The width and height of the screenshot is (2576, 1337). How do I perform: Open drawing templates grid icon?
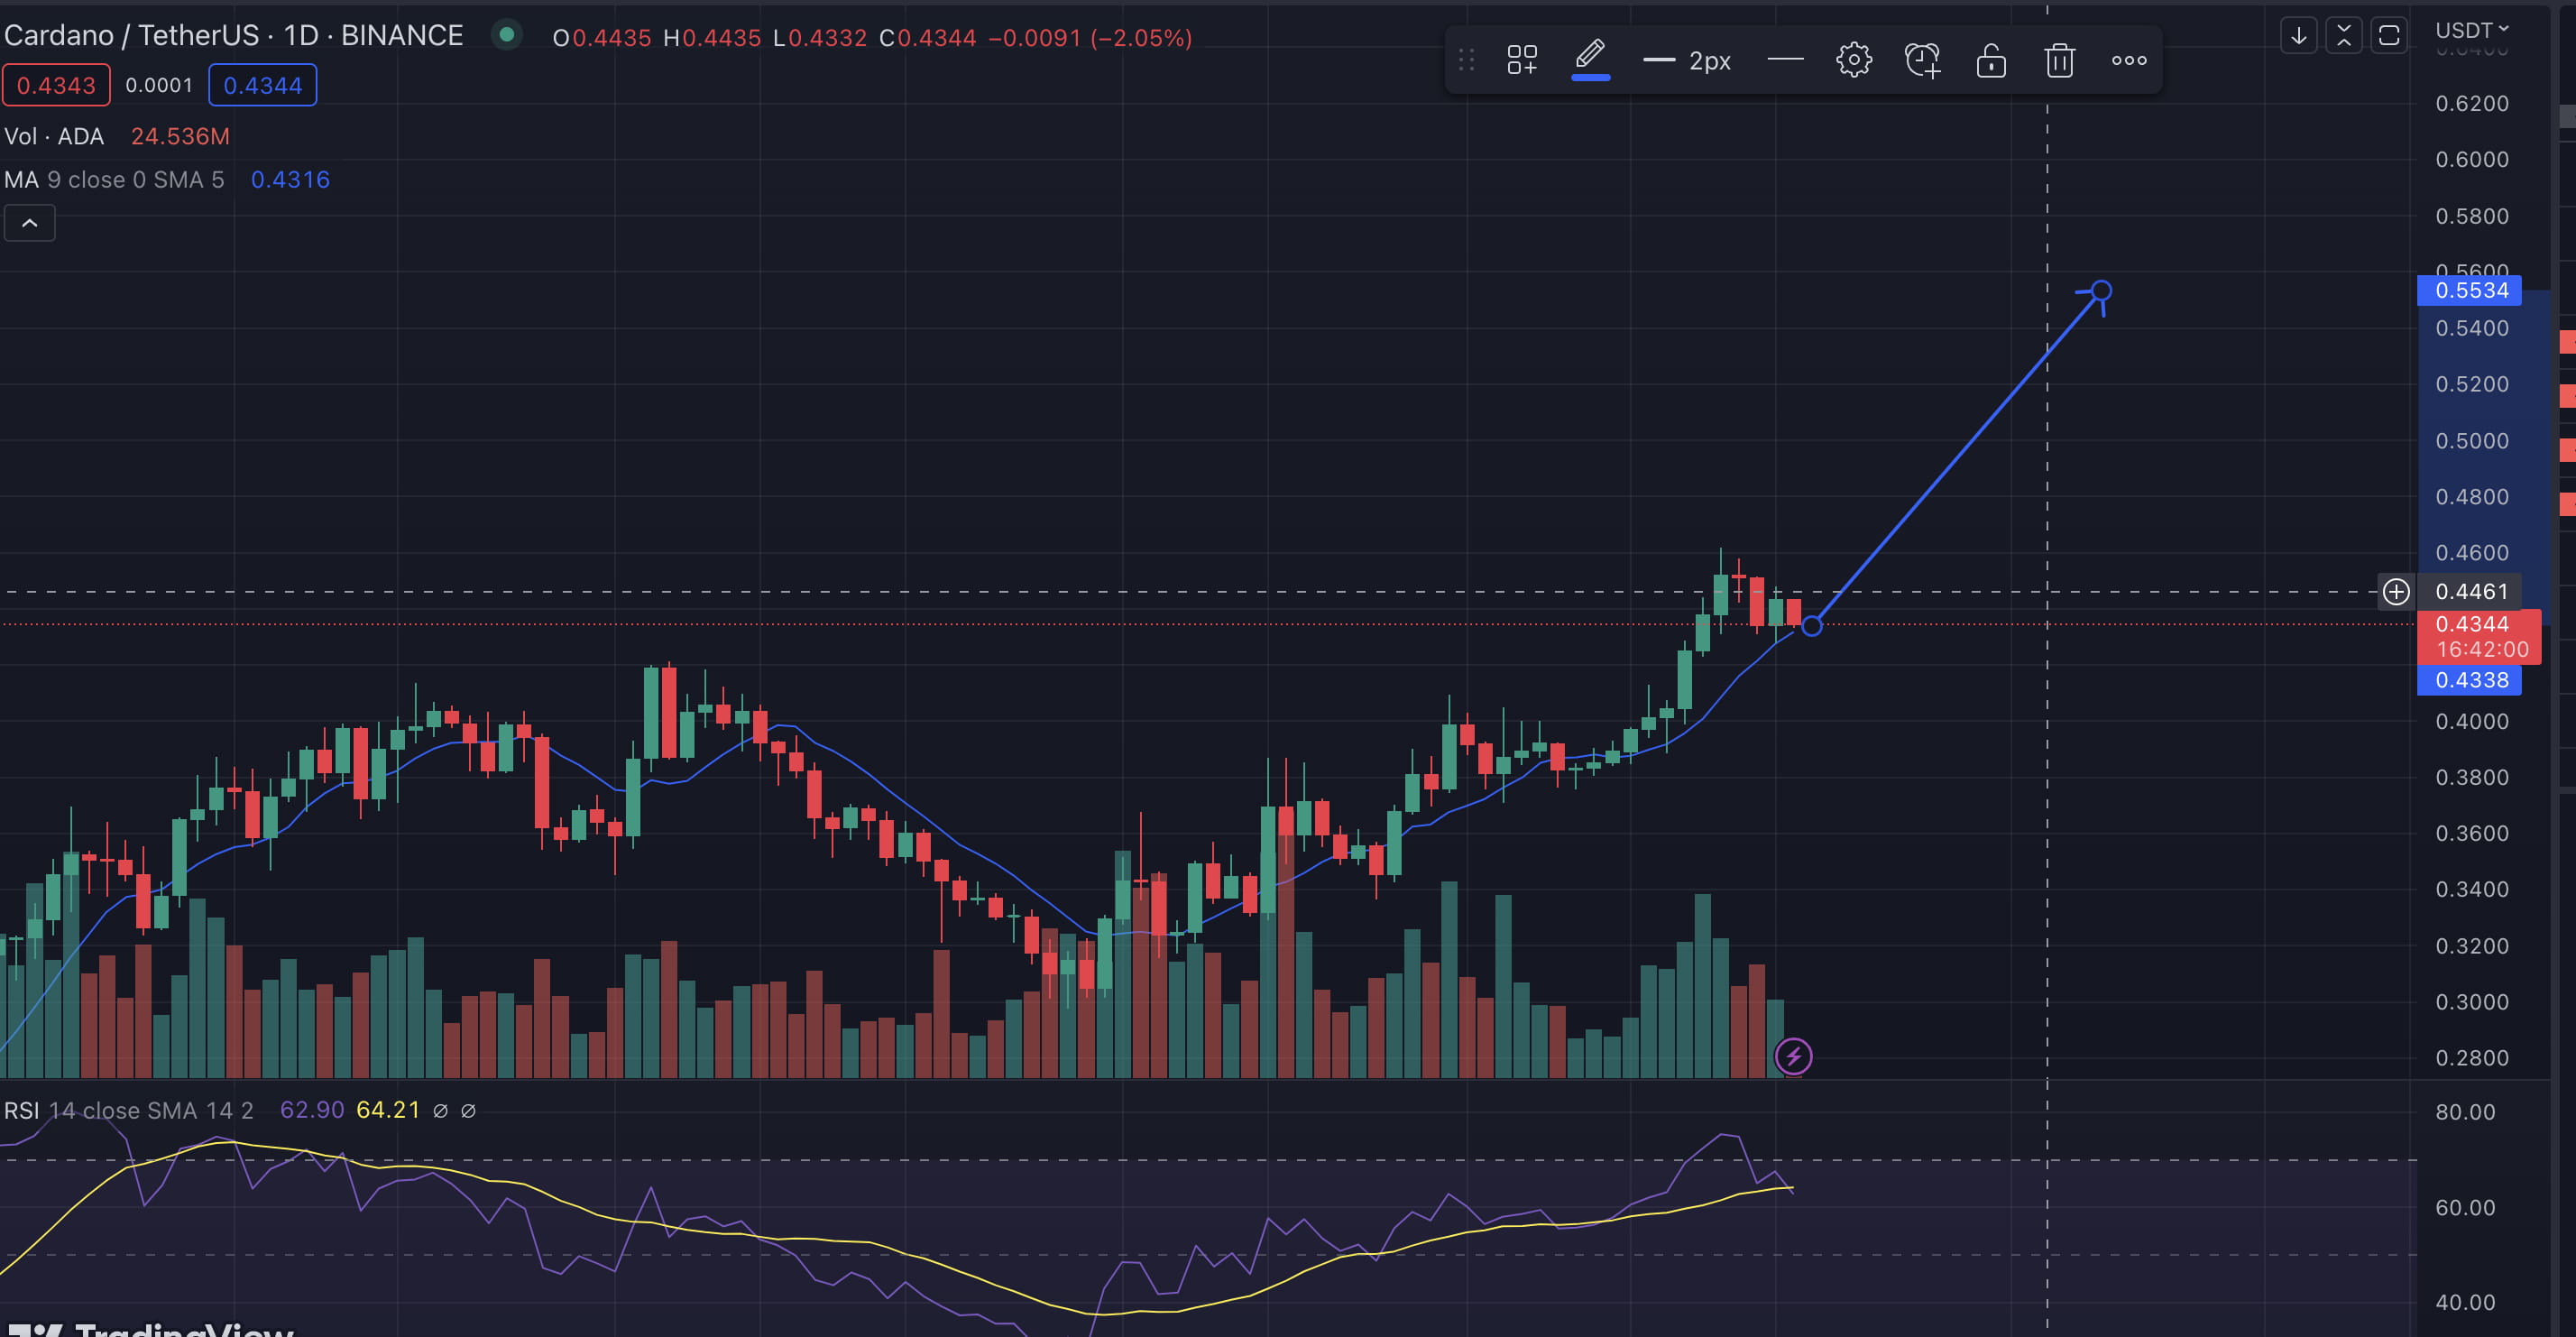pos(1522,60)
